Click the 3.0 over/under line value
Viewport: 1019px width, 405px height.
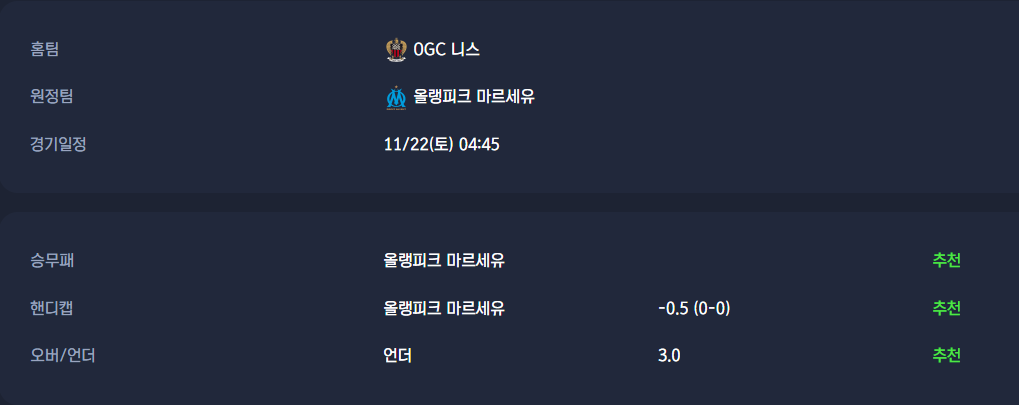(669, 355)
